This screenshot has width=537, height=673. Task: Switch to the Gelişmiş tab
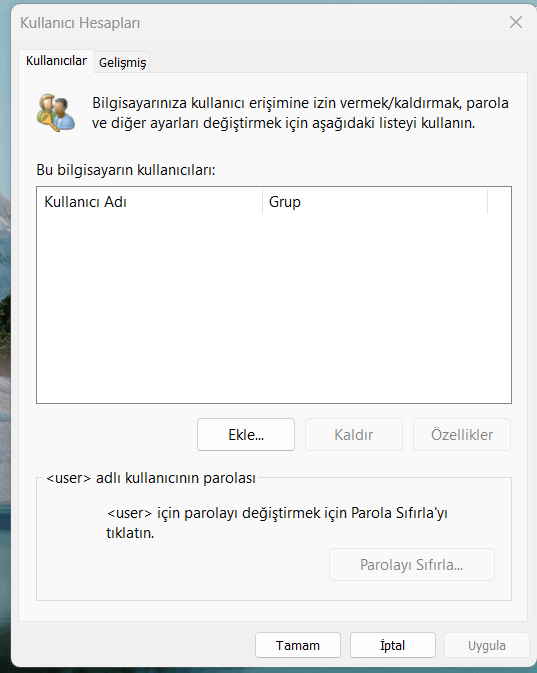click(122, 63)
